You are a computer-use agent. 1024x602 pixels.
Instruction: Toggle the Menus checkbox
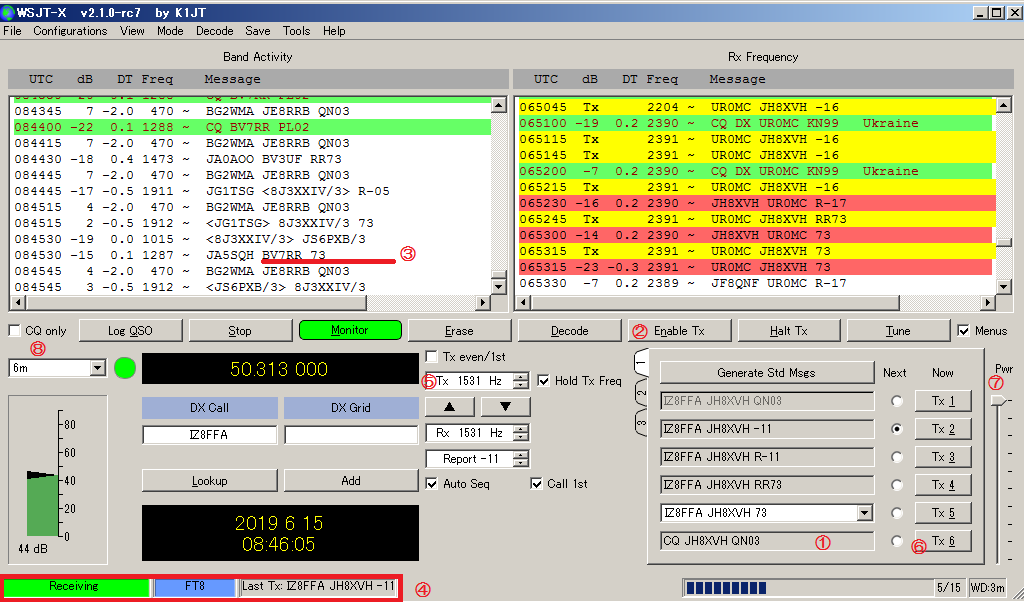(x=963, y=331)
